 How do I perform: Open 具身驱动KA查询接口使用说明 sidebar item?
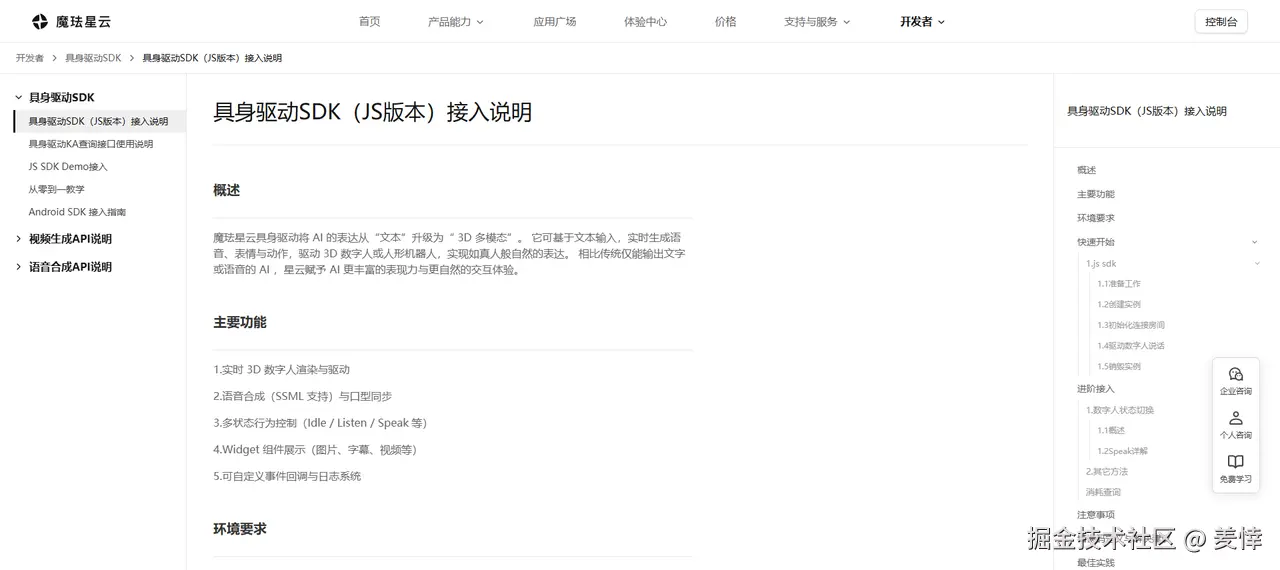click(91, 144)
